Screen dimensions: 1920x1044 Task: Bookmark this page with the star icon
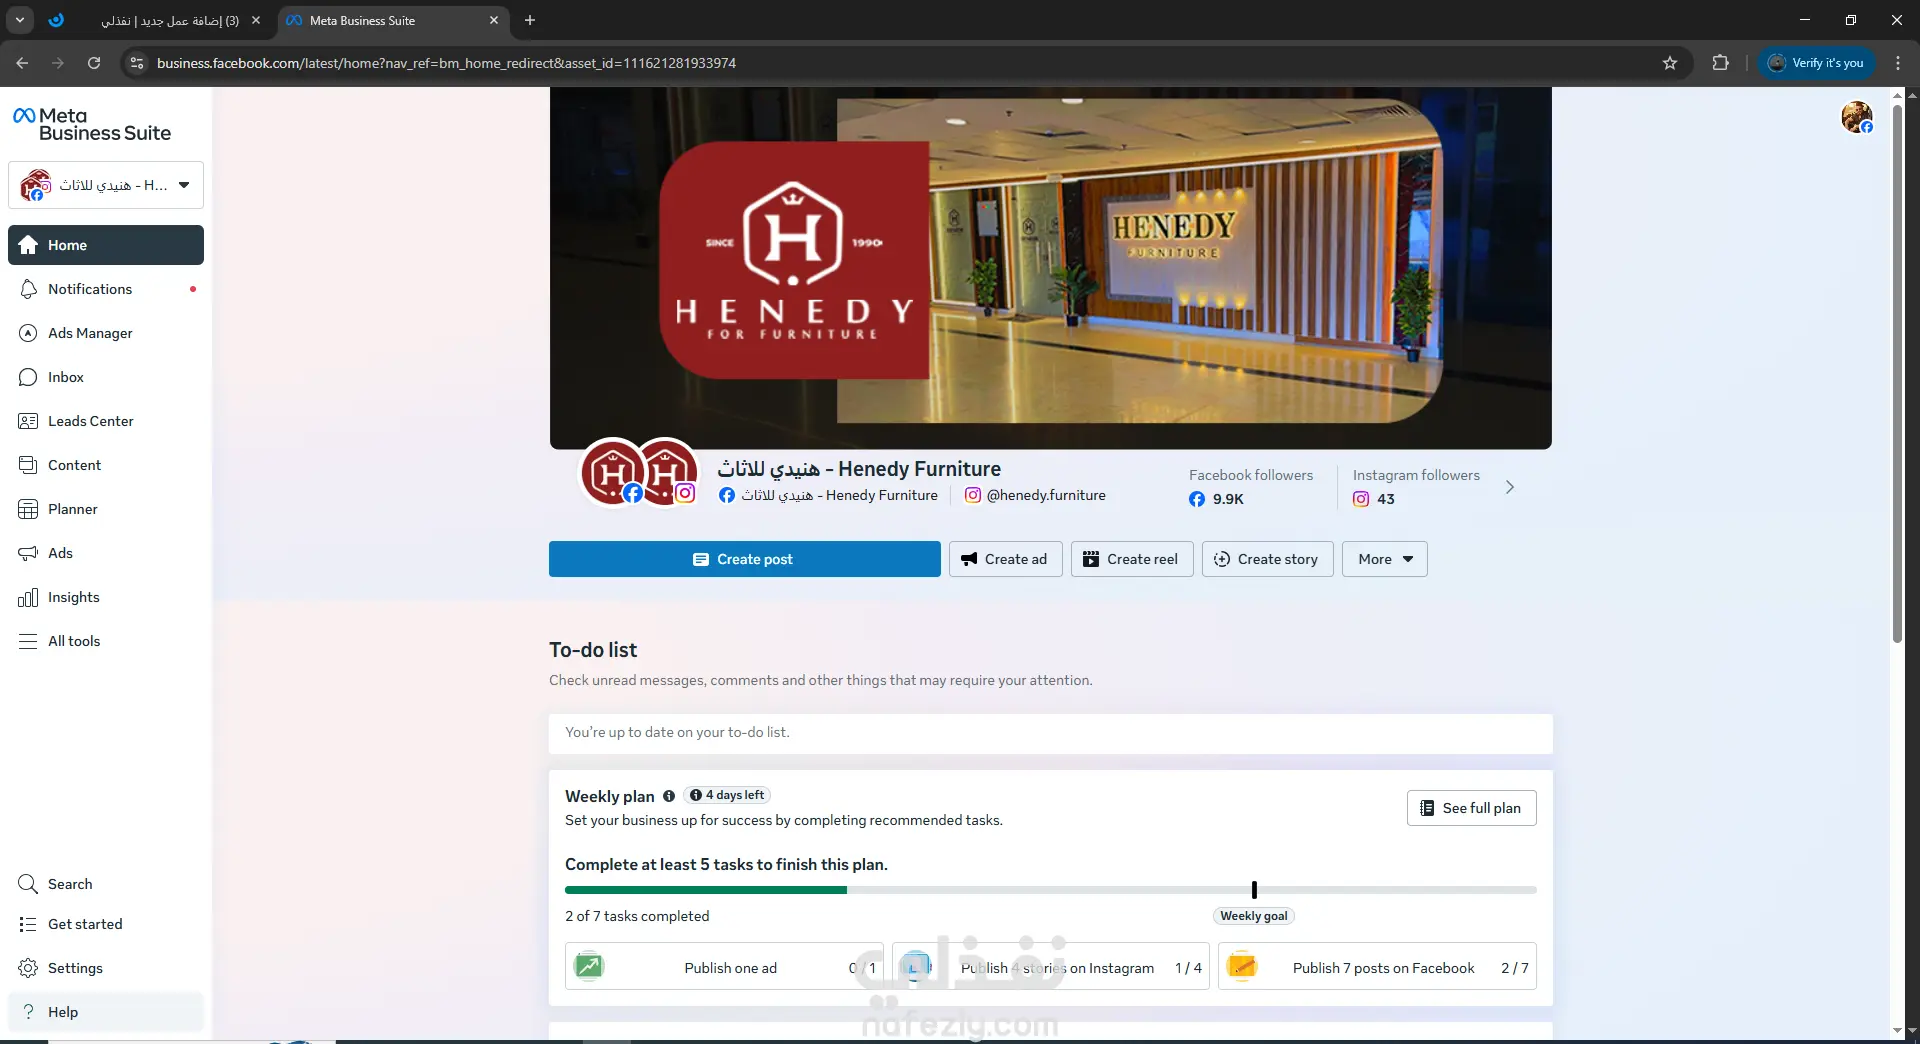[x=1670, y=63]
